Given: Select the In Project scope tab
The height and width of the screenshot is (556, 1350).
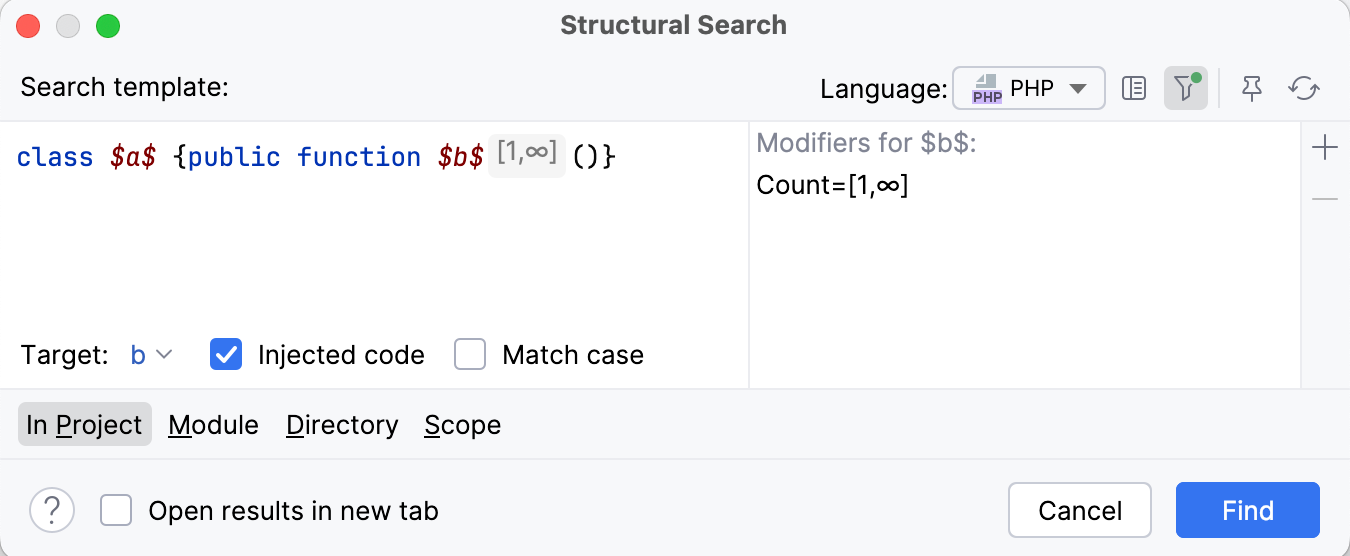Looking at the screenshot, I should [x=85, y=425].
